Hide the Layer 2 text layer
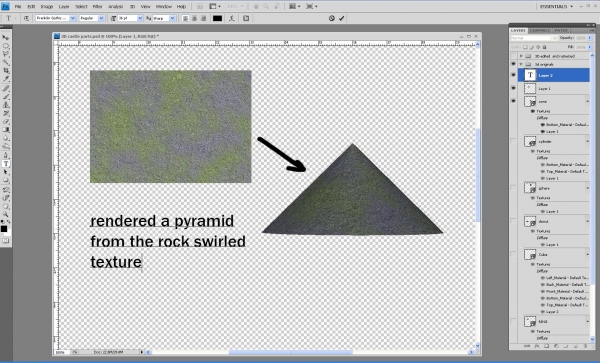Screen dimensions: 600x363 click(x=514, y=75)
